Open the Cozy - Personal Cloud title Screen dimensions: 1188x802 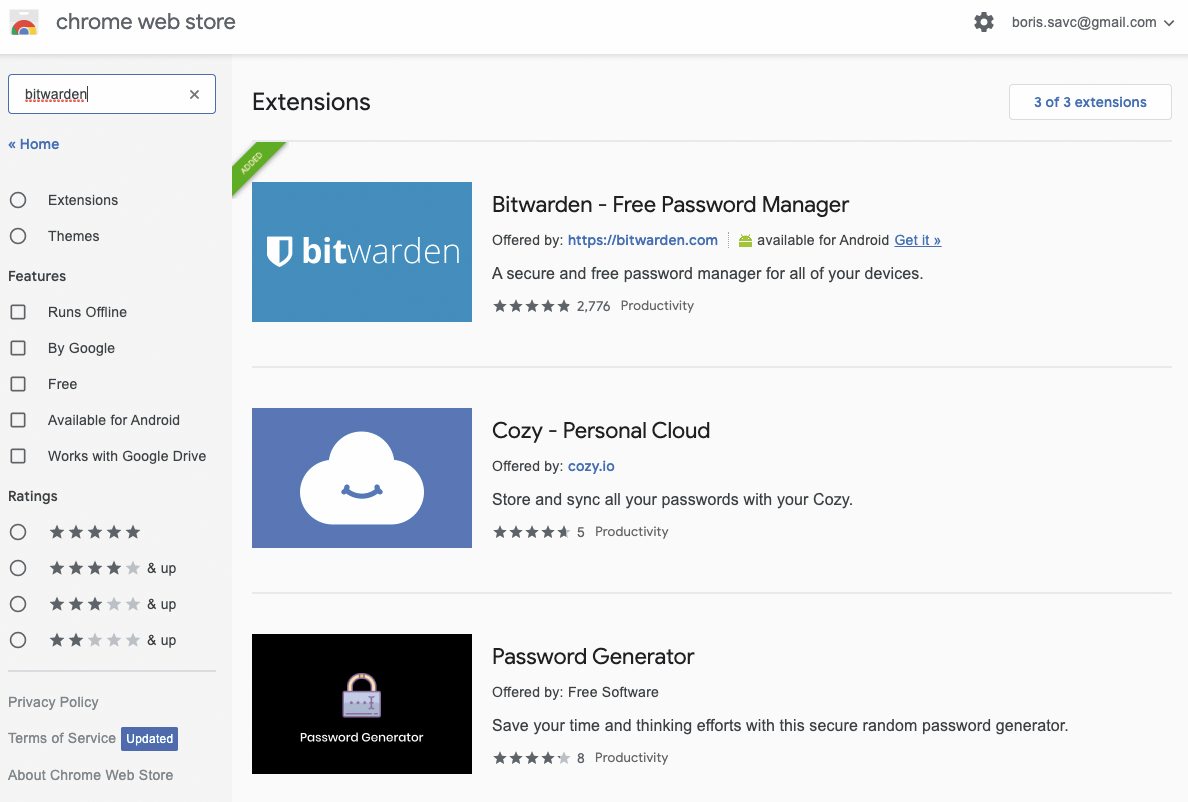coord(601,430)
